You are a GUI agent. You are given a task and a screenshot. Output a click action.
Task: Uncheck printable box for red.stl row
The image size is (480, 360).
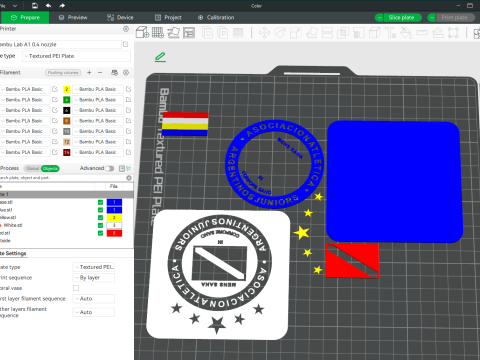coord(100,233)
